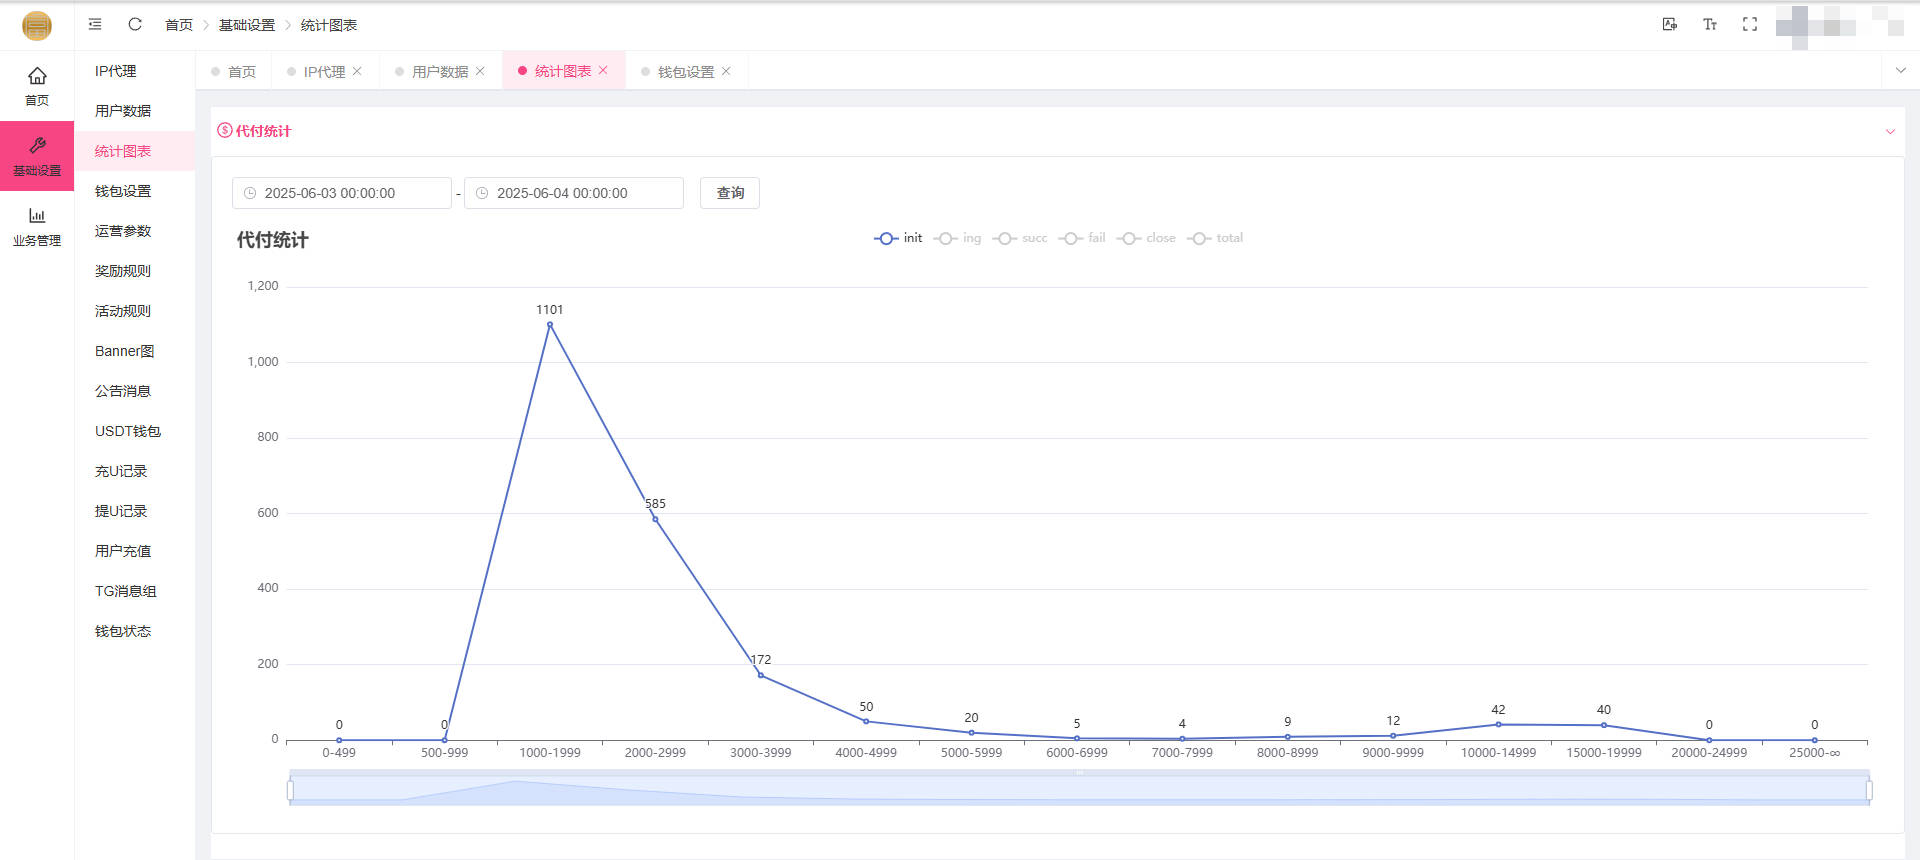This screenshot has height=860, width=1920.
Task: Collapse the 代付统计 panel chevron
Action: (x=1889, y=131)
